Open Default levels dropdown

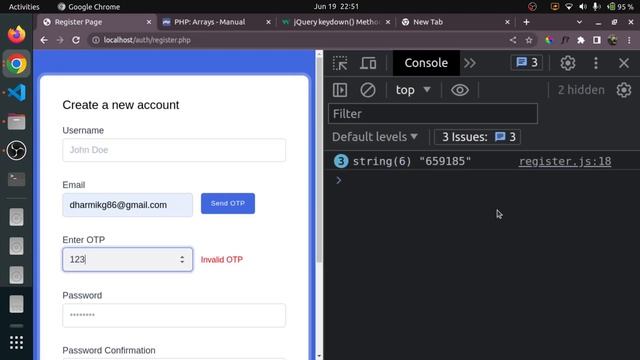click(x=375, y=137)
